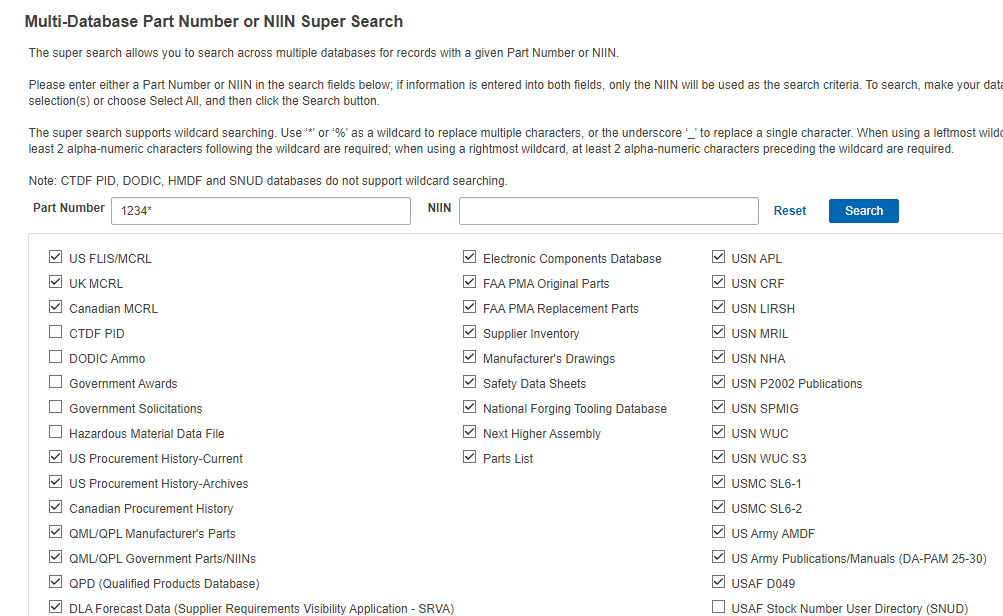This screenshot has height=616, width=1003.
Task: Click the wildcard note about CTDF PID
Action: [x=267, y=181]
